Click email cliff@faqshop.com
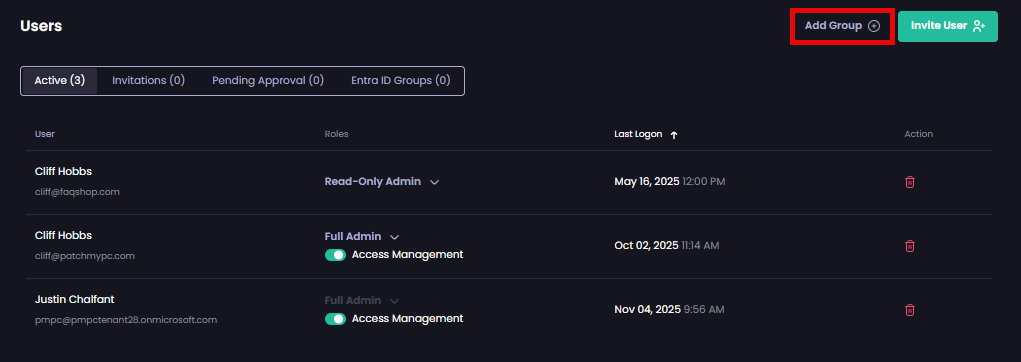Image resolution: width=1021 pixels, height=362 pixels. (77, 192)
